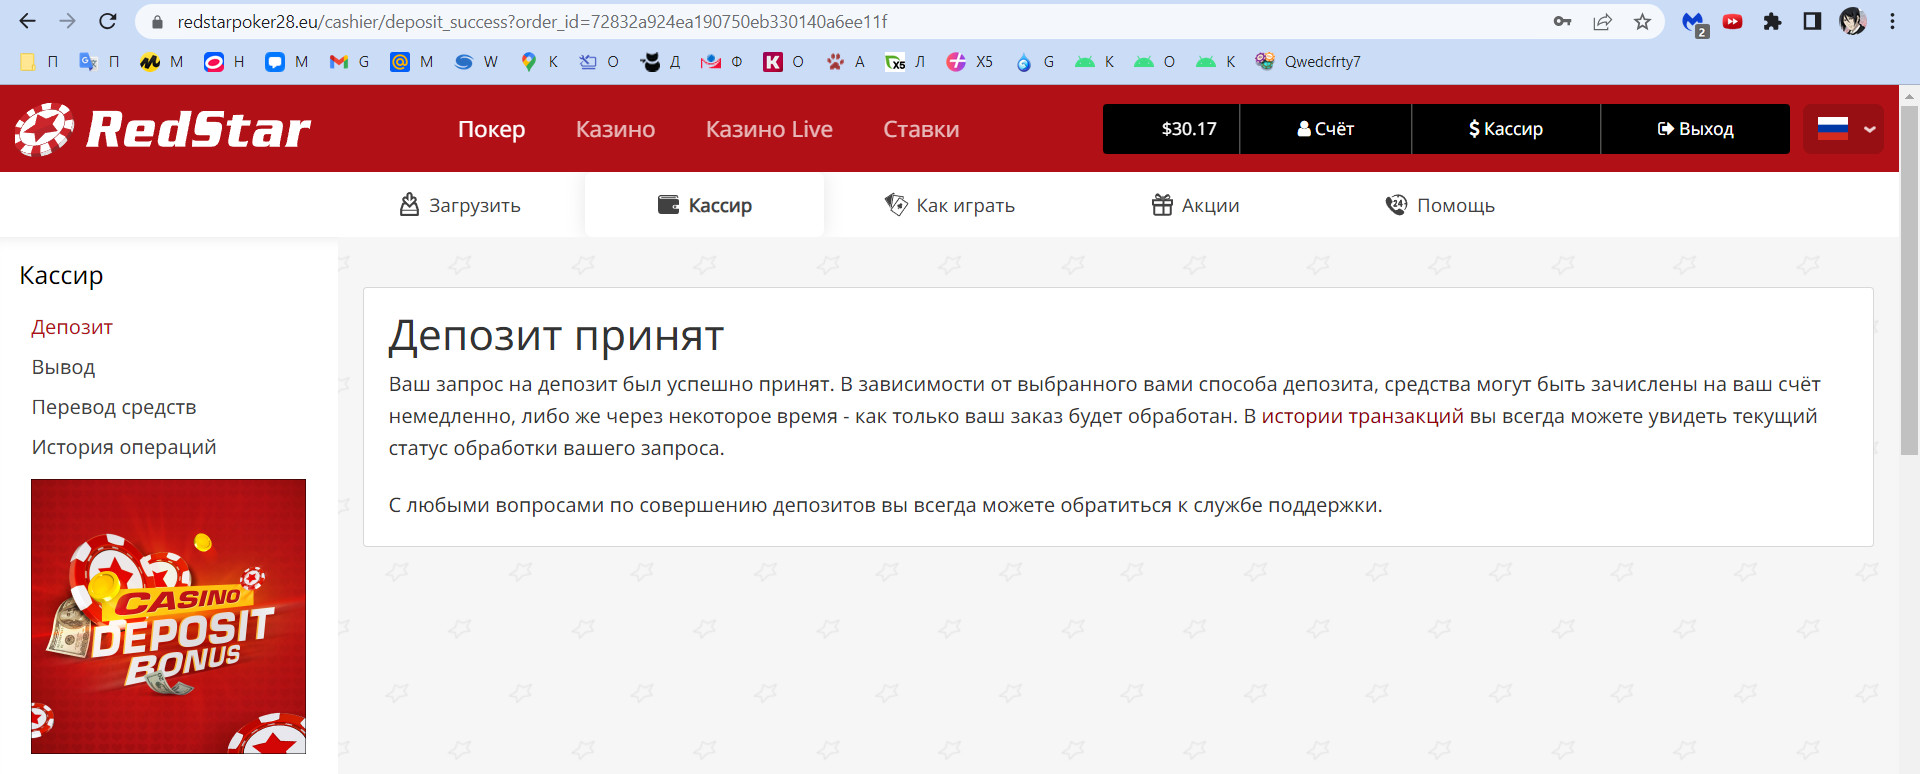The height and width of the screenshot is (774, 1920).
Task: Click the $30.17 balance button
Action: (1171, 129)
